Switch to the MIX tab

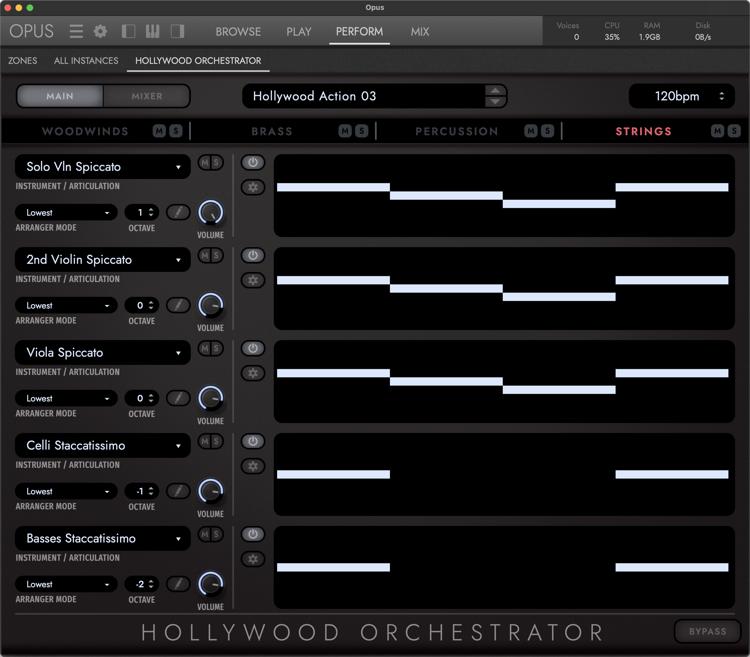[x=420, y=32]
